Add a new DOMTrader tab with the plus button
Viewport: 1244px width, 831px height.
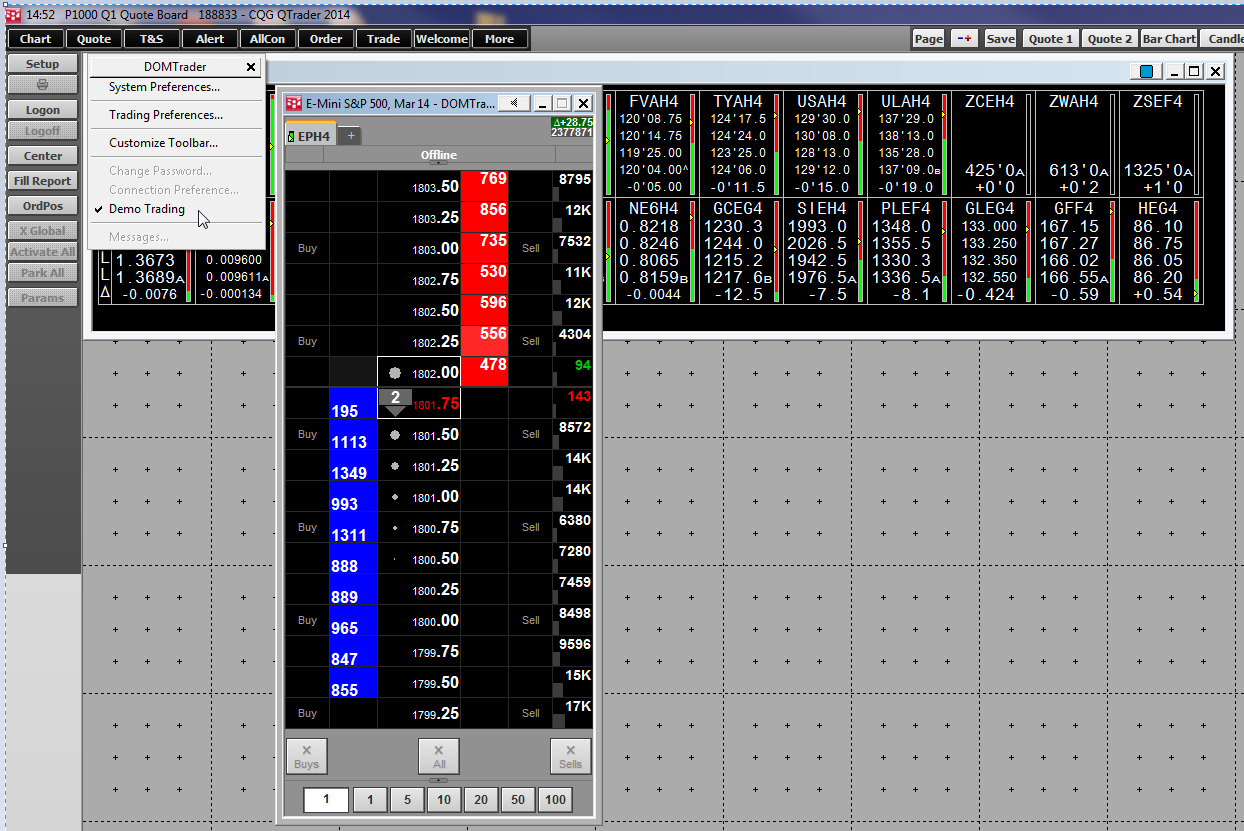pyautogui.click(x=351, y=136)
